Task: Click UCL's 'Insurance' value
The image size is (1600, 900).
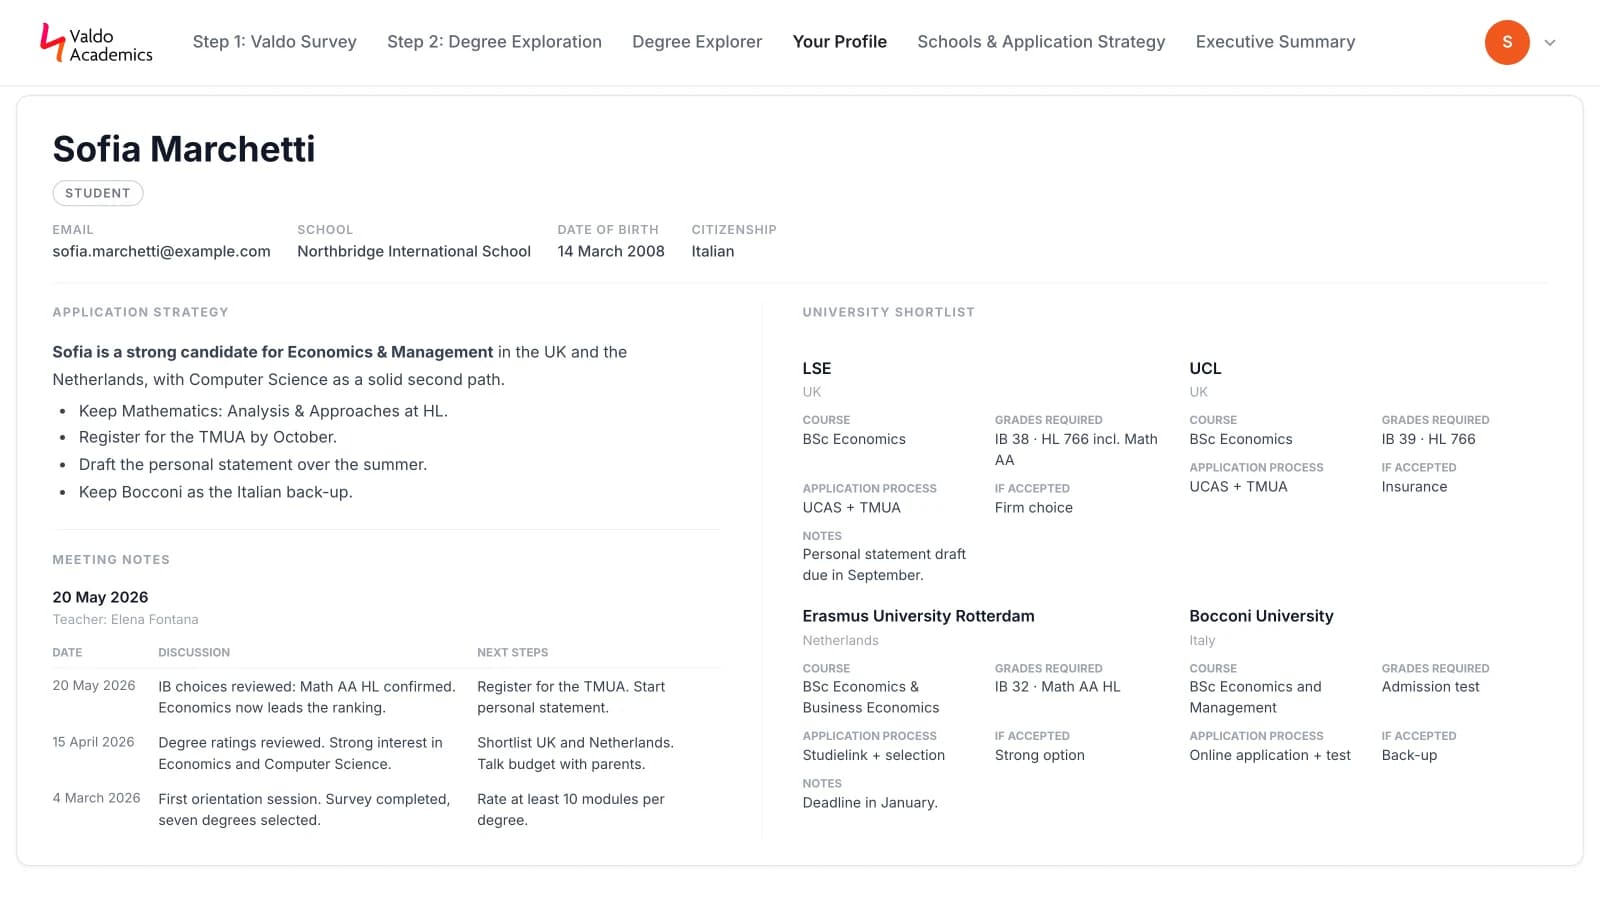Action: point(1414,486)
